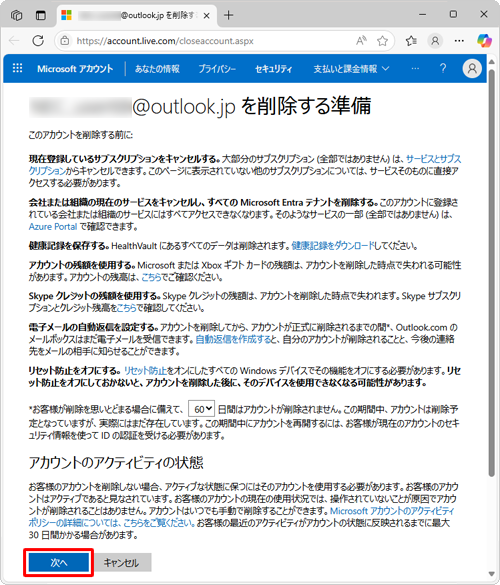This screenshot has width=500, height=585.
Task: Expand 支払いと課金情報 dropdown menu
Action: 351,69
